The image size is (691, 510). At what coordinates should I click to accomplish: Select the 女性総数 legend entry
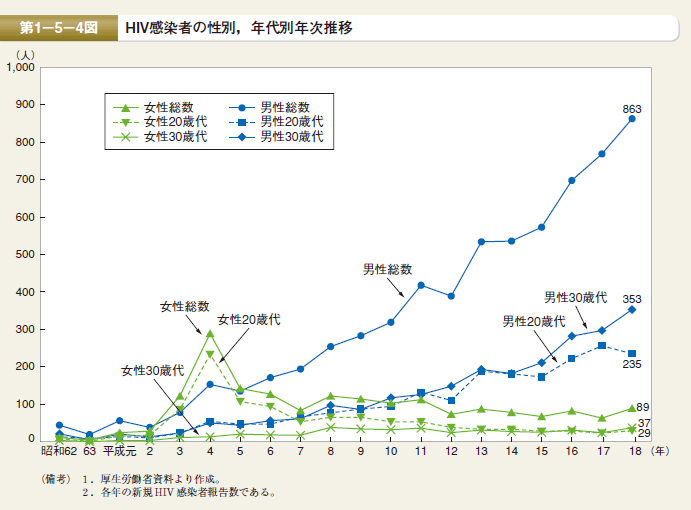pos(154,108)
